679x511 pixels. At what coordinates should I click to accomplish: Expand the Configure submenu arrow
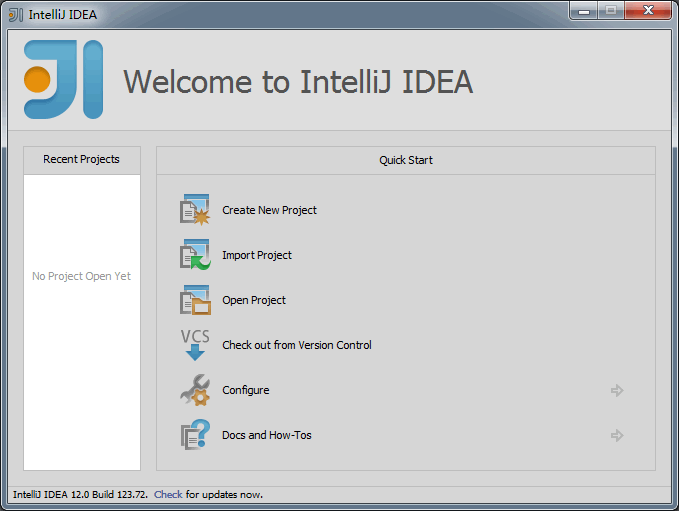point(617,390)
